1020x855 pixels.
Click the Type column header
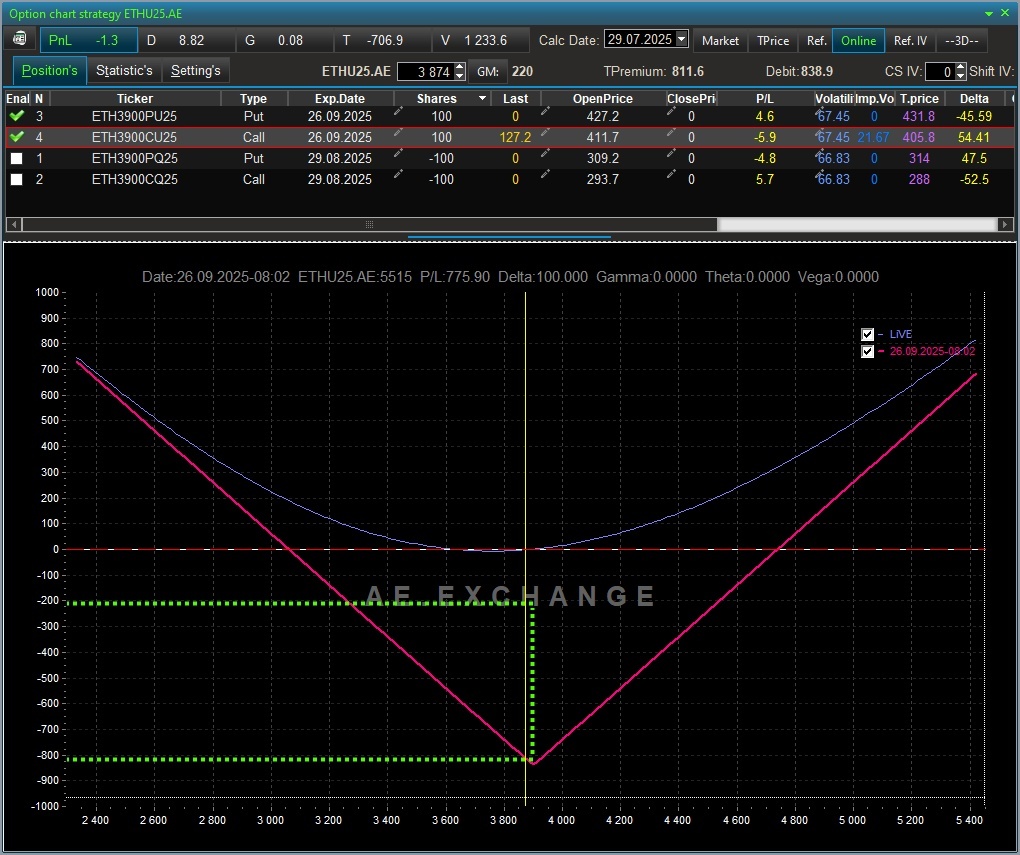pos(253,98)
